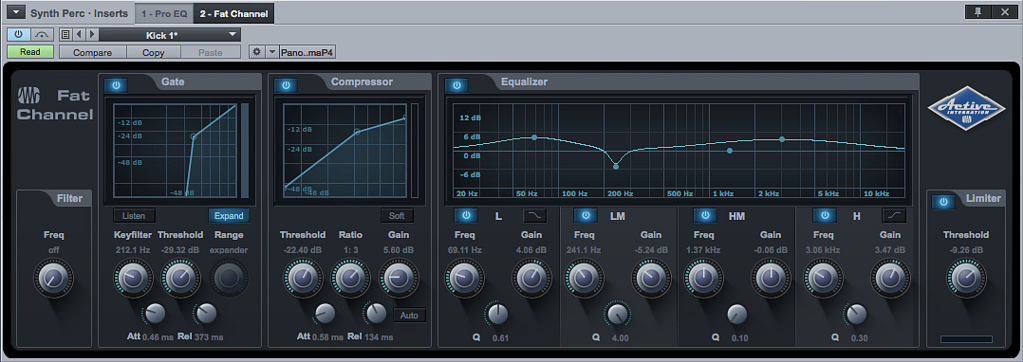Open the dropdown arrow beside the gear
The image size is (1023, 362).
pos(272,52)
